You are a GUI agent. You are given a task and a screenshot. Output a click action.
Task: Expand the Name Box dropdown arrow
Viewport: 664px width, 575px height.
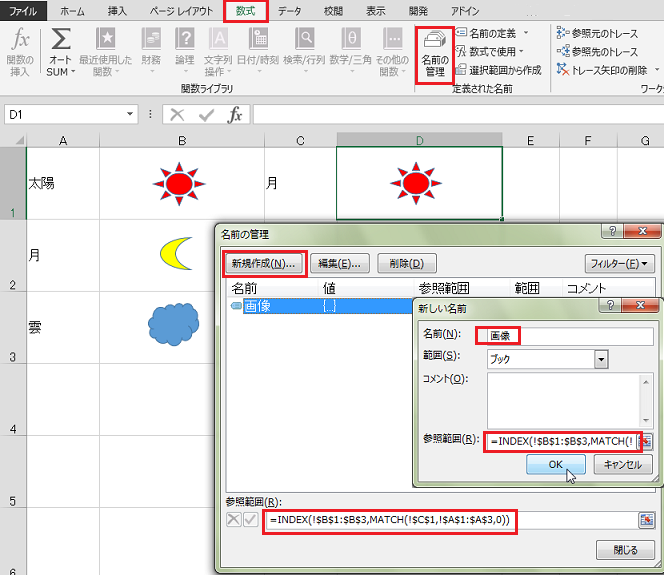click(x=130, y=115)
